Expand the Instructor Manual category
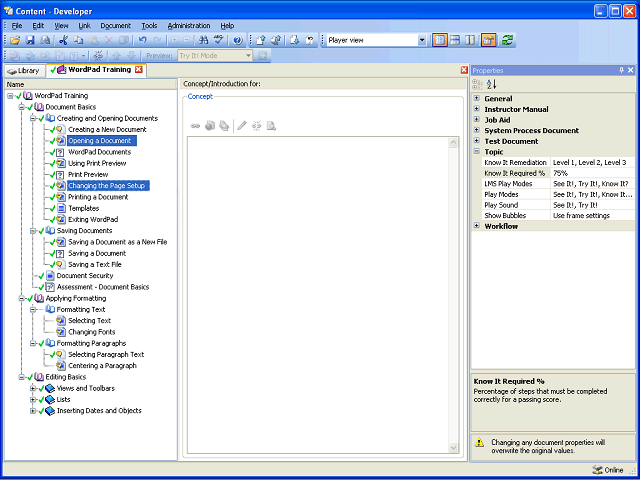 pyautogui.click(x=476, y=109)
